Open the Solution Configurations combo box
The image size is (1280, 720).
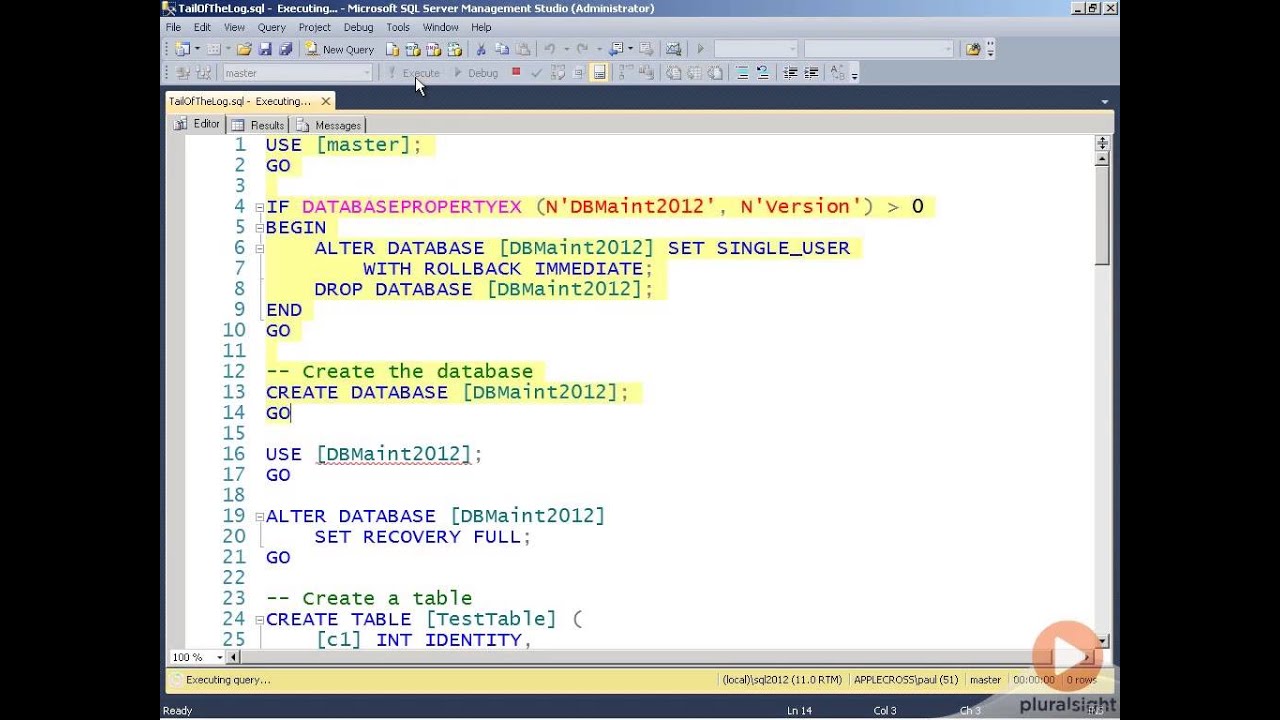click(756, 49)
